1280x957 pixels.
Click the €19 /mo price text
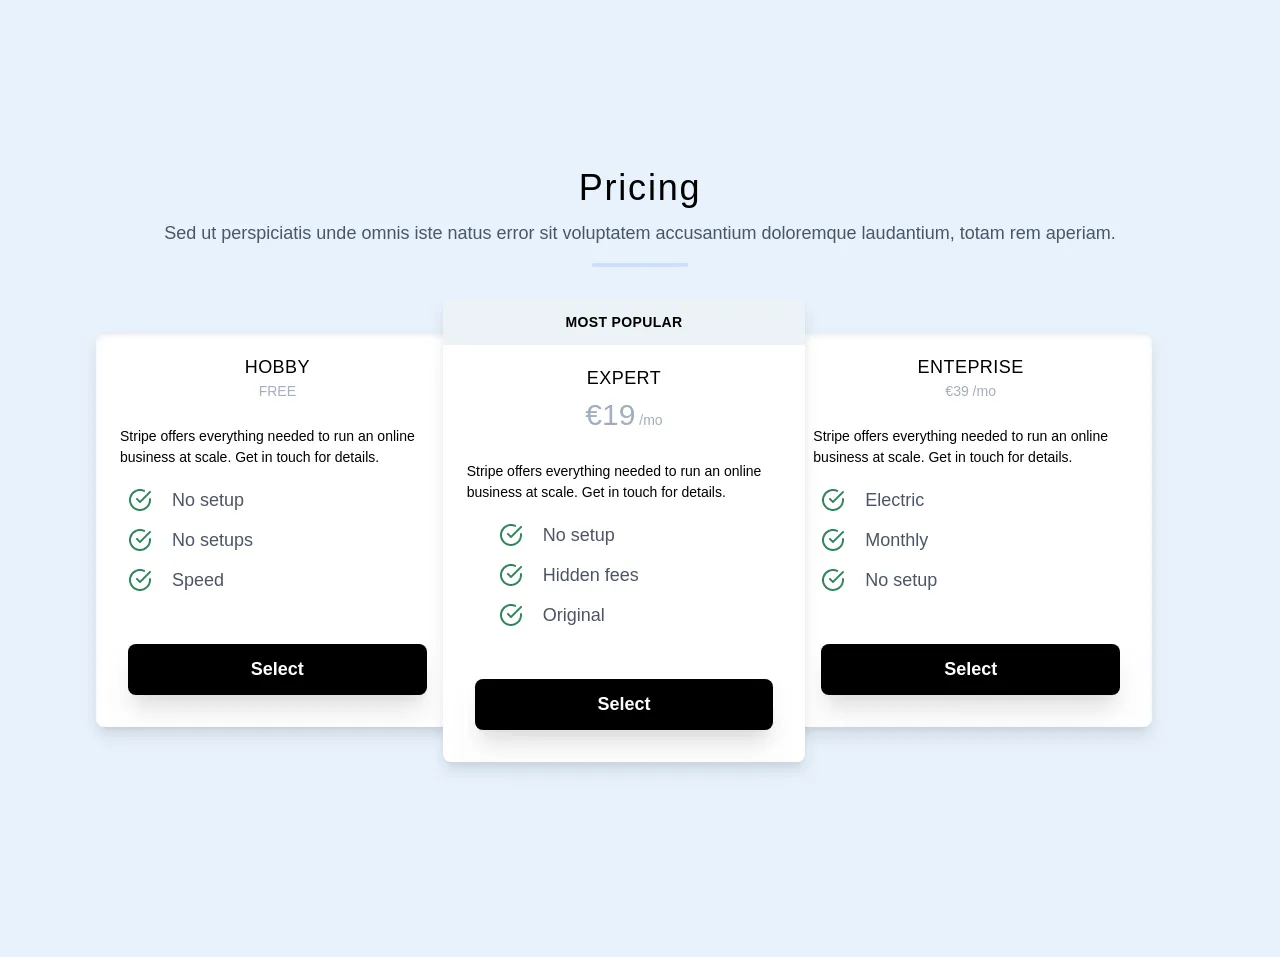pyautogui.click(x=623, y=416)
